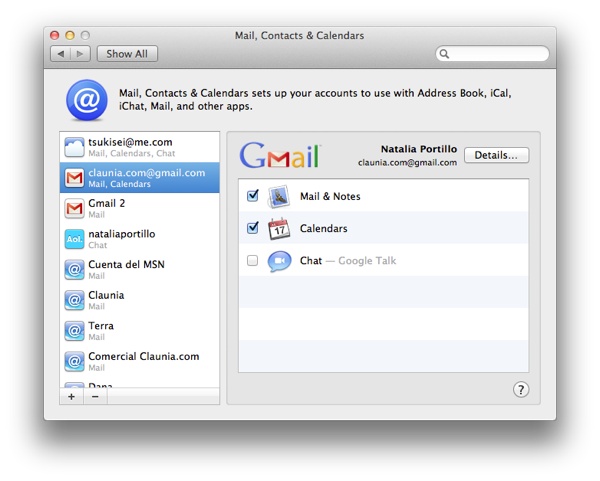
Task: Minimize the window with the yellow button
Action: pos(70,36)
